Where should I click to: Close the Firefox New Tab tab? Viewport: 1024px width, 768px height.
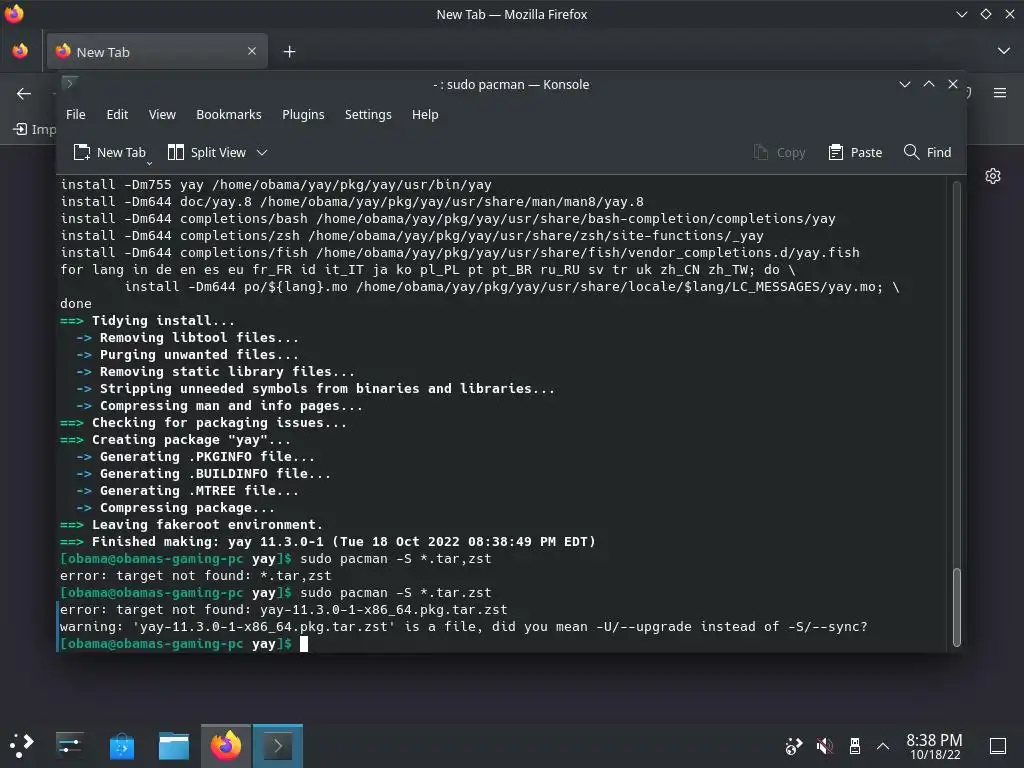tap(252, 51)
